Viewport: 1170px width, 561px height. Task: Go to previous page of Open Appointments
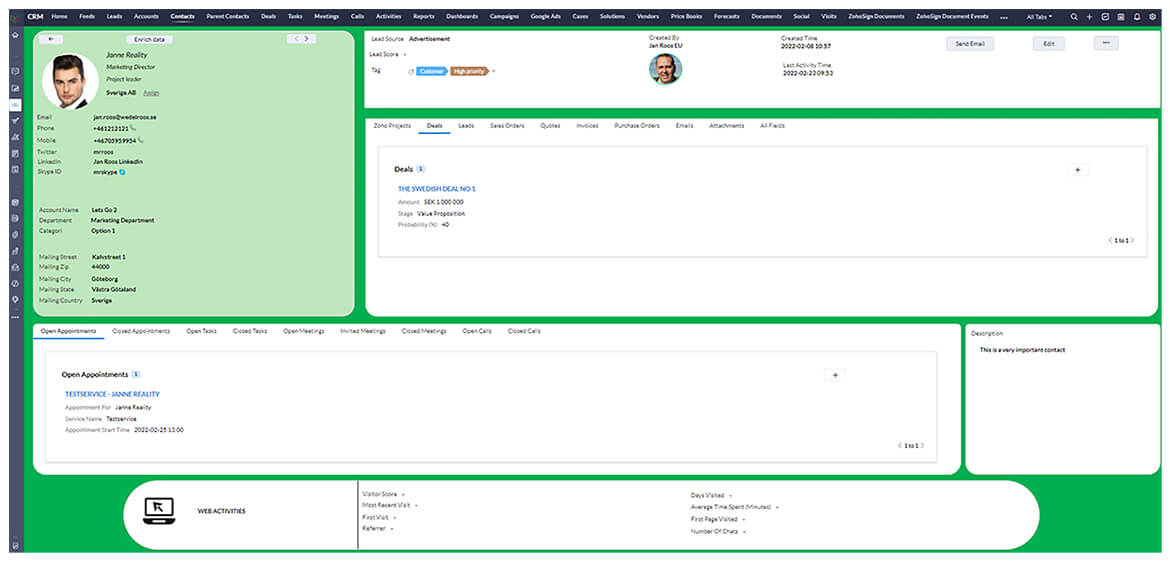click(x=900, y=445)
